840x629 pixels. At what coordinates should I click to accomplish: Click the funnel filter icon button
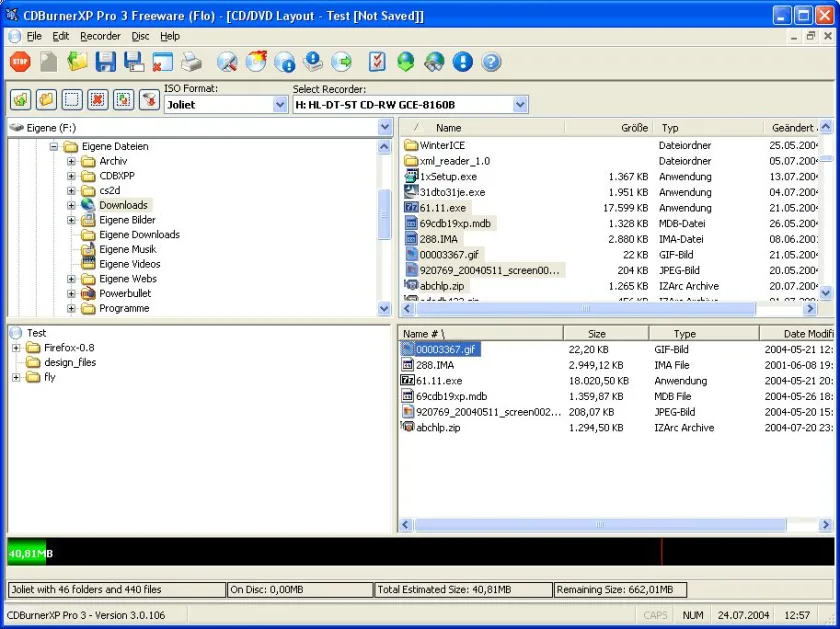[149, 100]
